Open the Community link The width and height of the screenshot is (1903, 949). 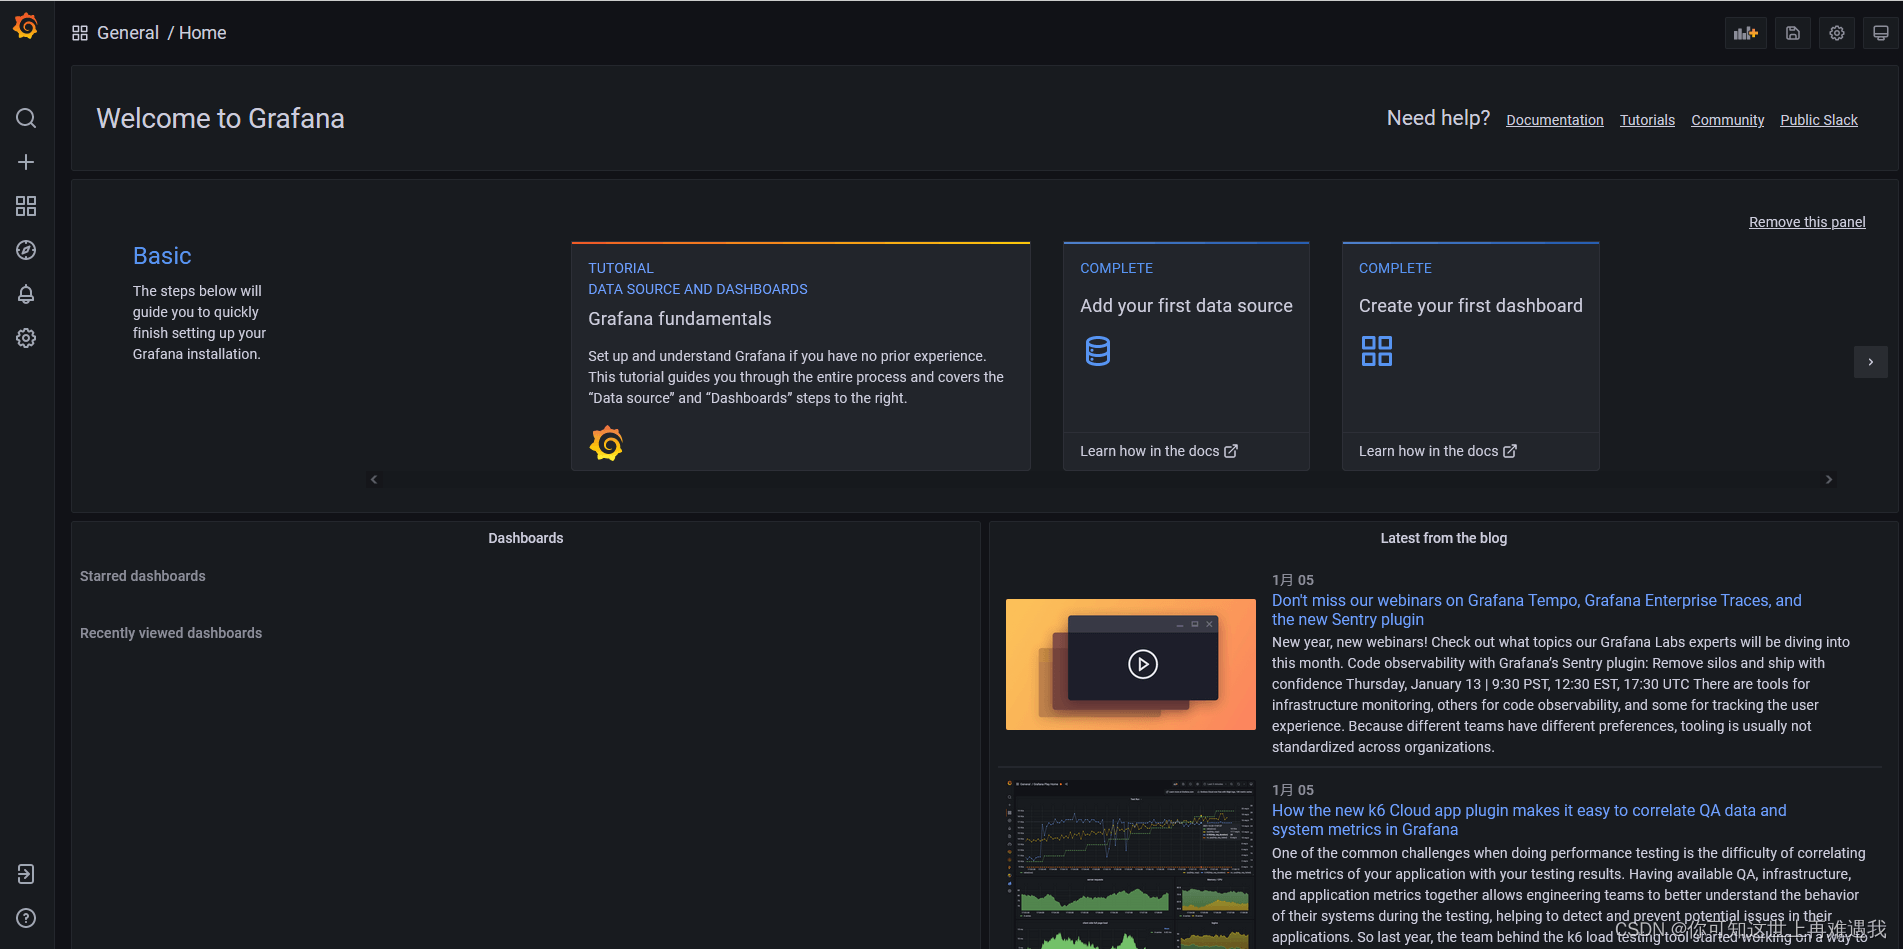pyautogui.click(x=1728, y=120)
